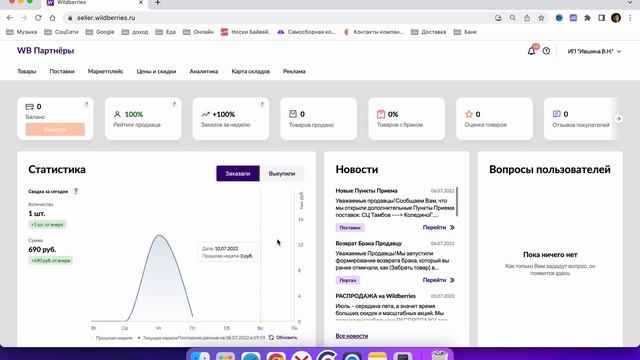This screenshot has height=360, width=640.
Task: Click the browser back arrow
Action: (x=10, y=18)
